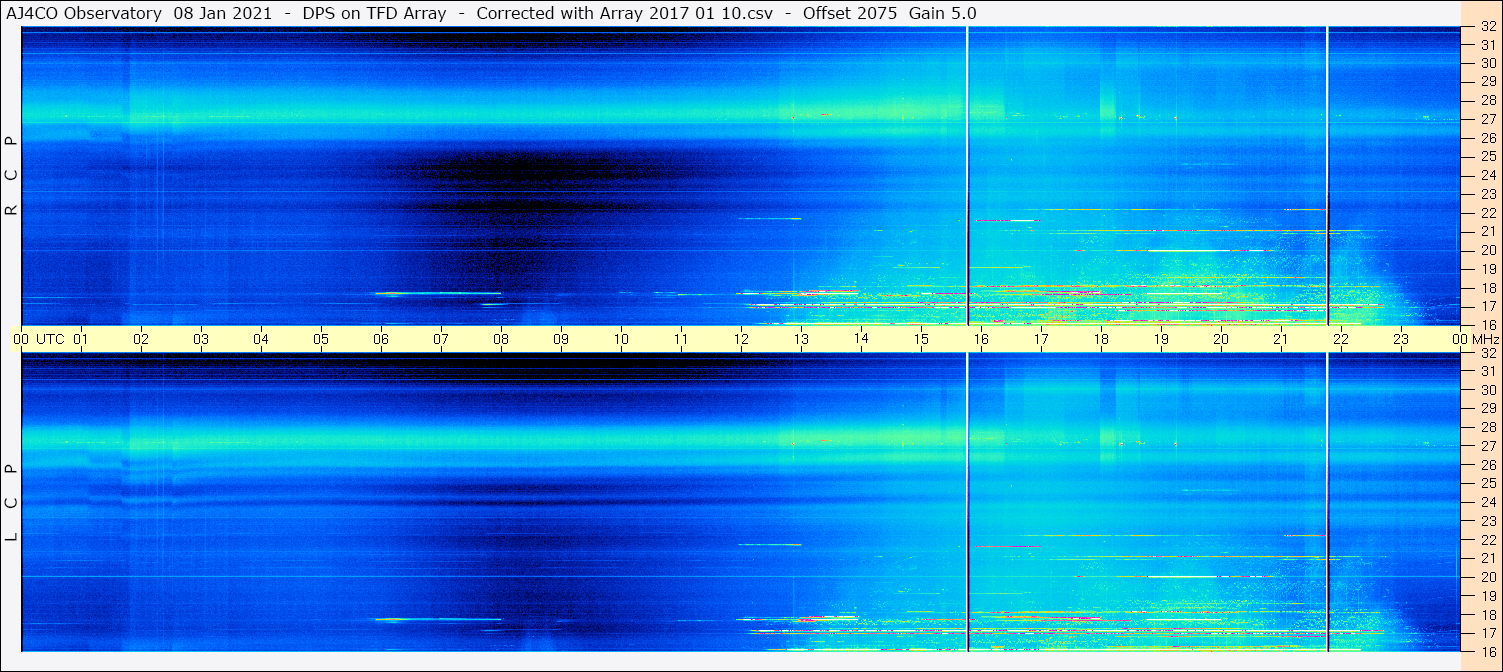
Task: Click the 07 hour label on the UTC axis
Action: pos(441,339)
